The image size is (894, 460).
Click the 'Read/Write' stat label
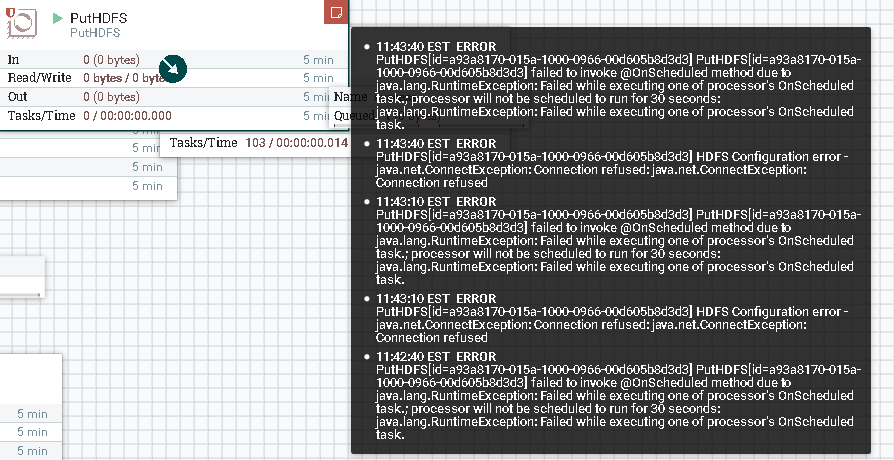(x=39, y=78)
